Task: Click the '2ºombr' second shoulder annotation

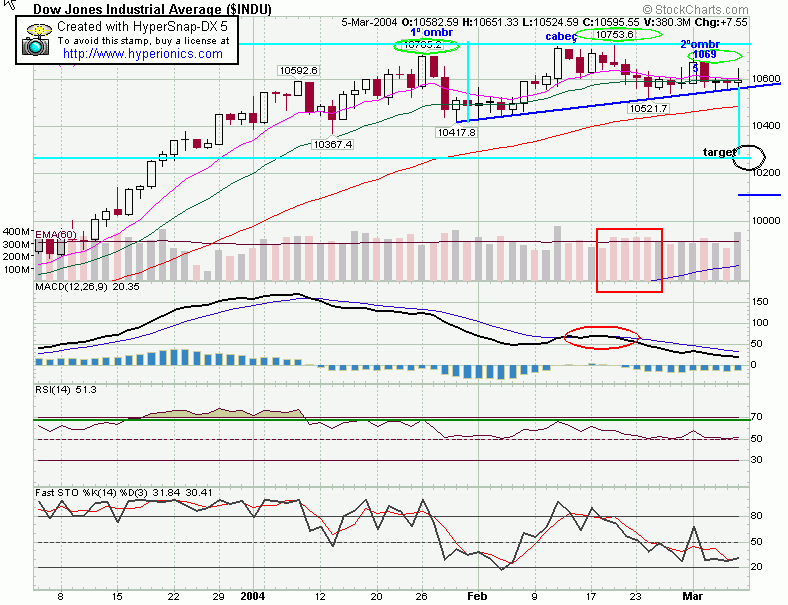Action: [x=700, y=44]
